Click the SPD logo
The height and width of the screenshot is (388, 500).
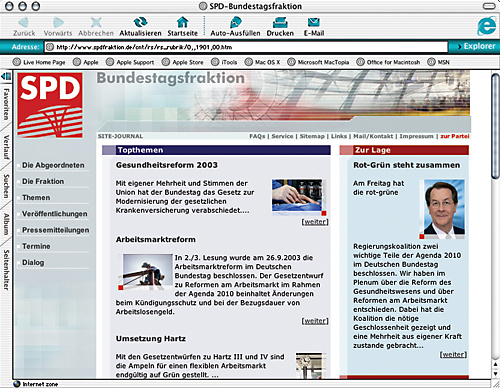pyautogui.click(x=50, y=105)
